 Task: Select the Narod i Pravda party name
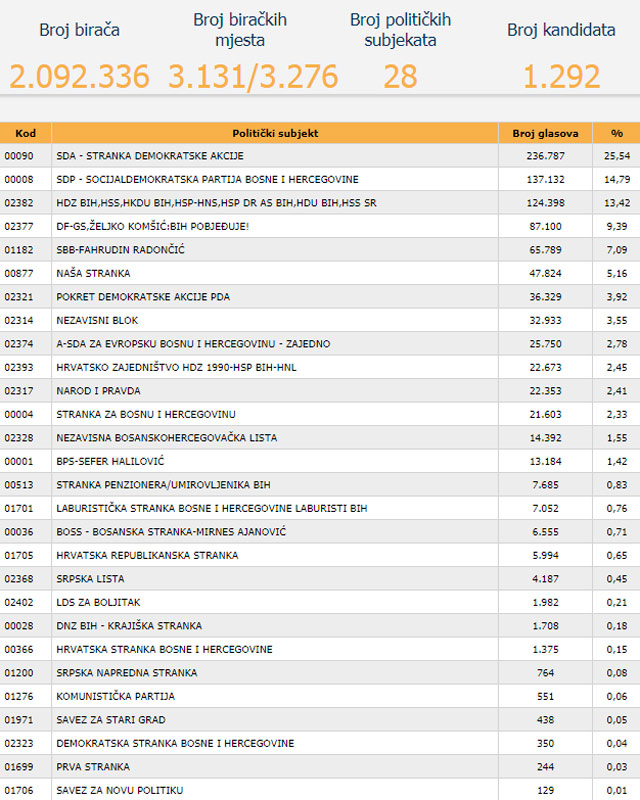tap(98, 390)
